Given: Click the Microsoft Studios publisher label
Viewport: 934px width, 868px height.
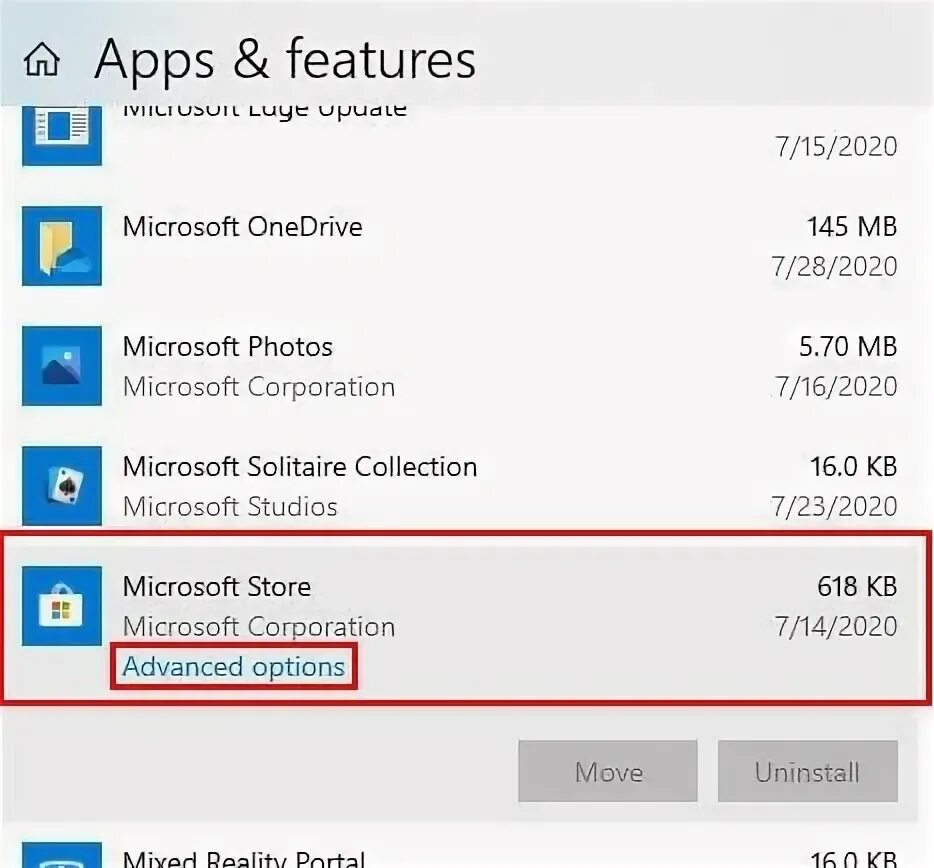Looking at the screenshot, I should coord(229,507).
